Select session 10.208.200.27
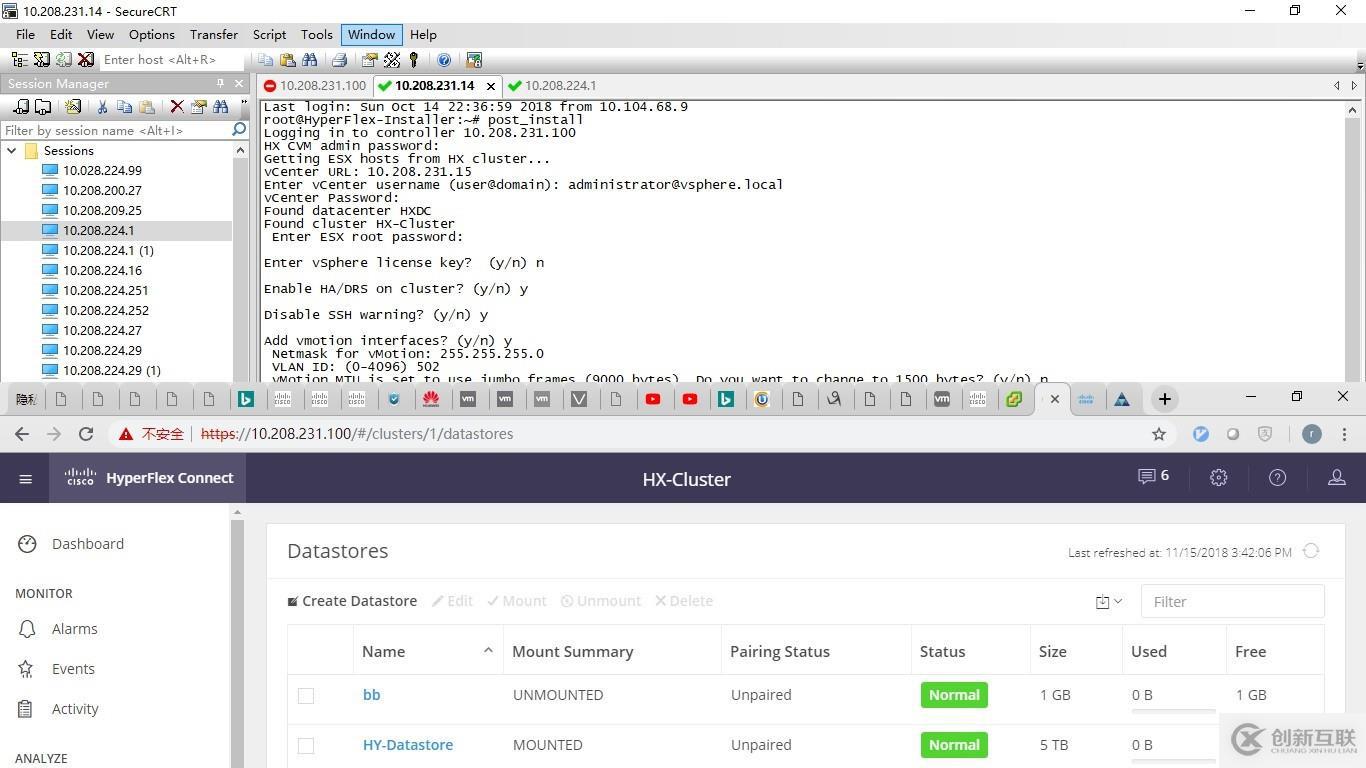Screen dimensions: 1366x768 102,190
